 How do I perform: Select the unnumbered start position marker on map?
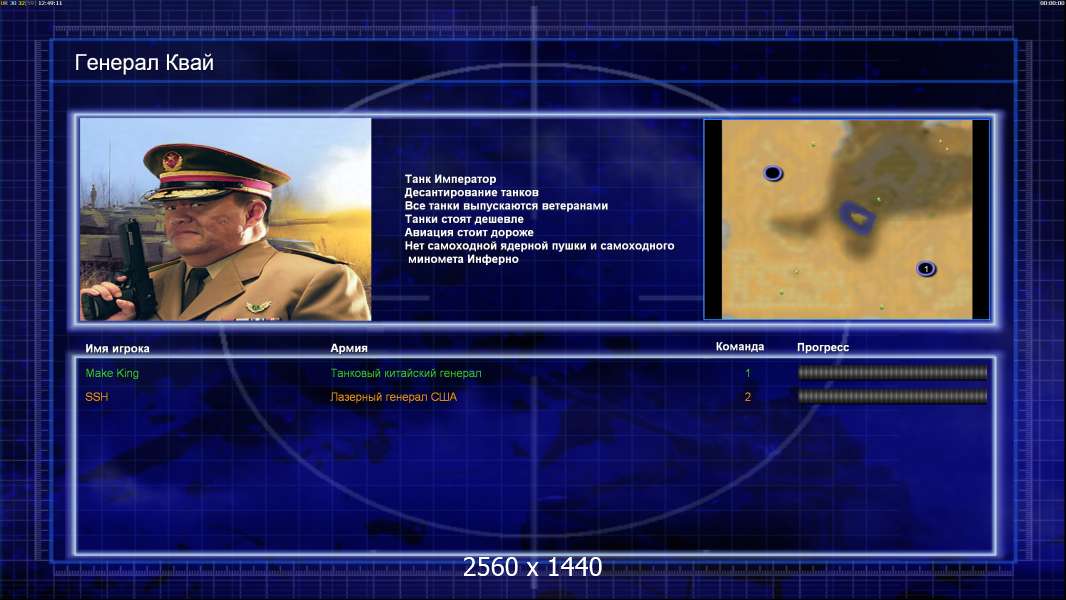(x=772, y=173)
